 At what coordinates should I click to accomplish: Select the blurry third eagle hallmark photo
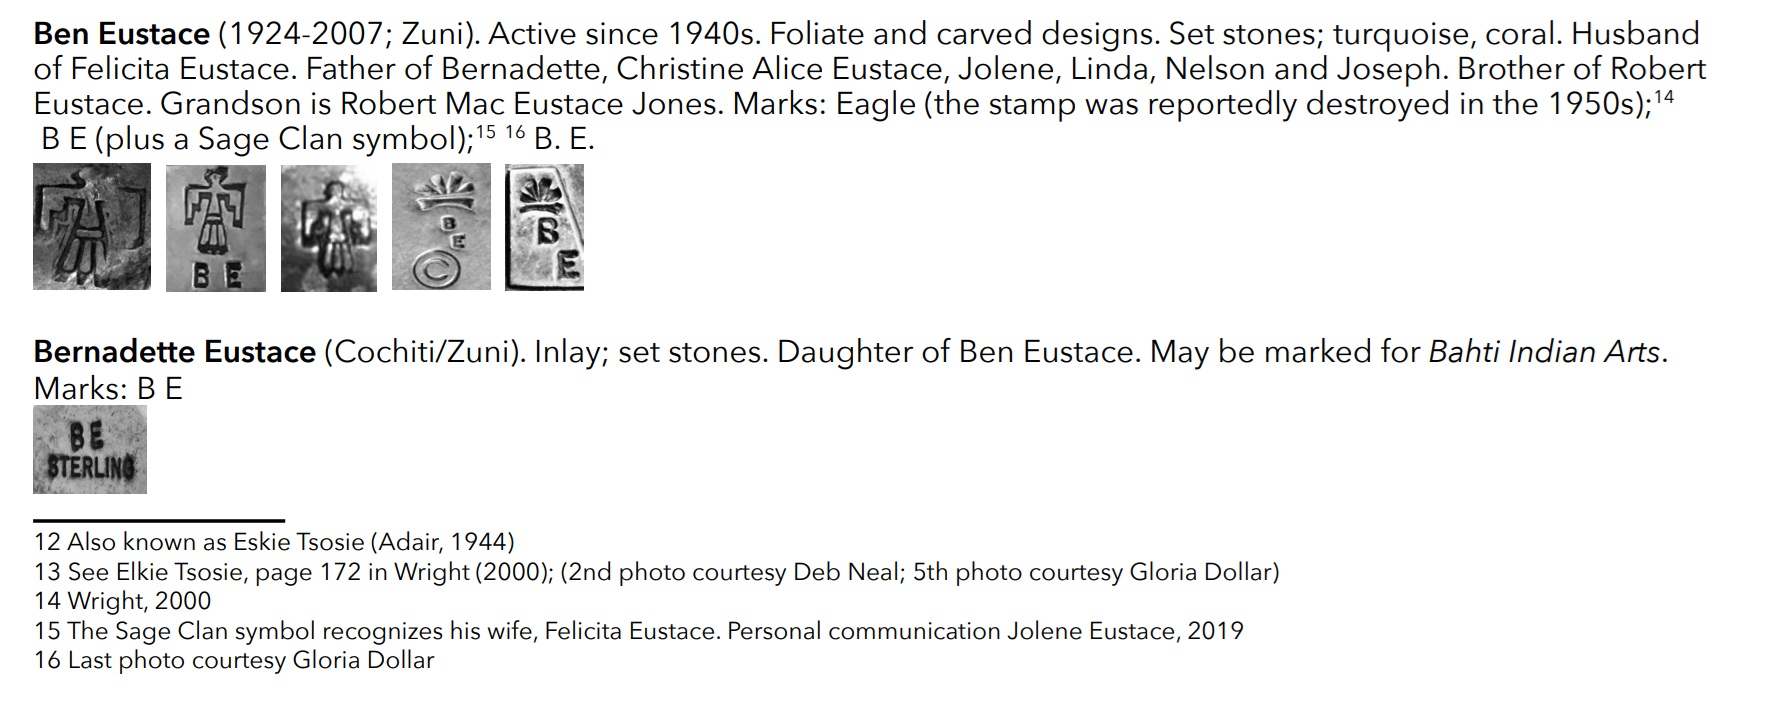(329, 228)
